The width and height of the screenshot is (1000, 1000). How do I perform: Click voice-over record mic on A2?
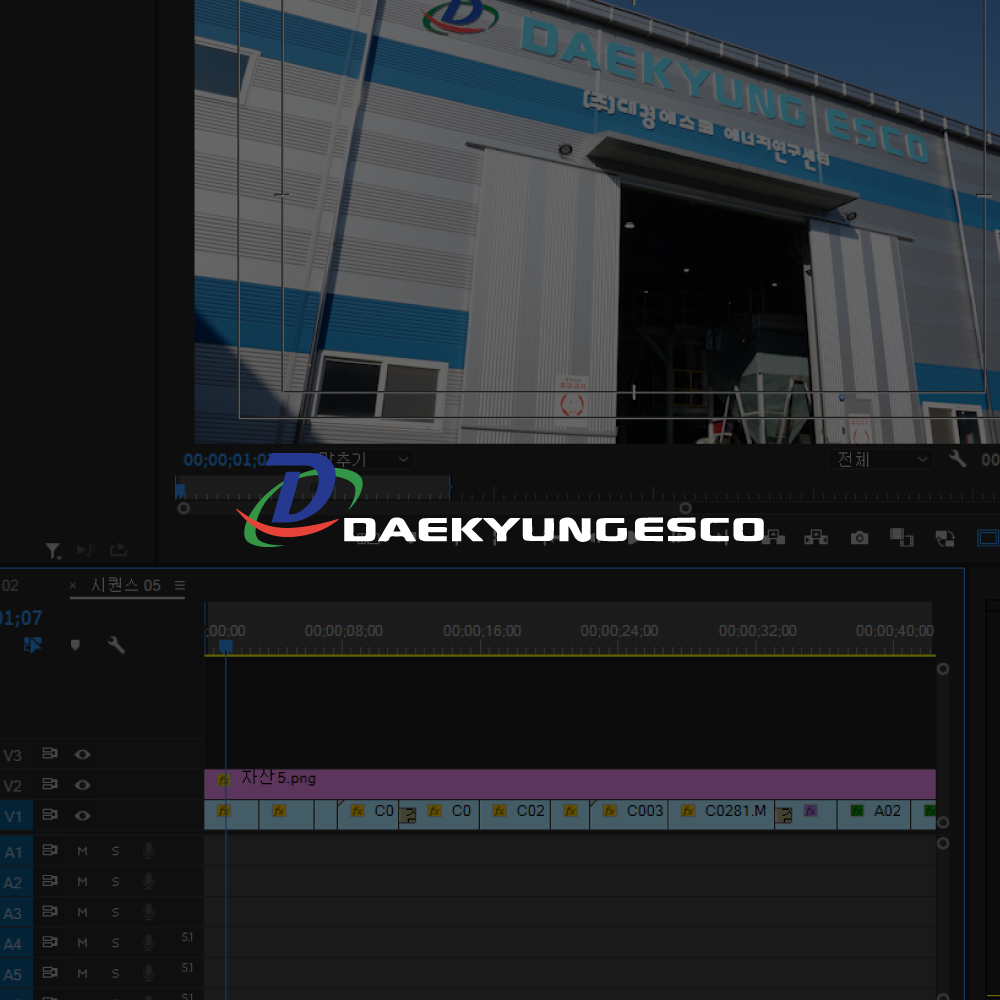149,881
